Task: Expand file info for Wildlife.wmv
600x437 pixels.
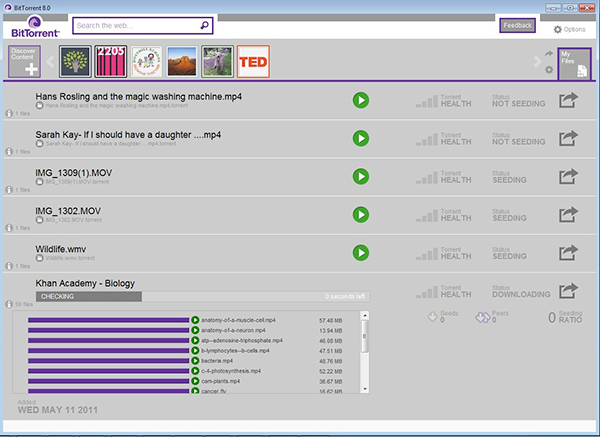Action: point(9,266)
